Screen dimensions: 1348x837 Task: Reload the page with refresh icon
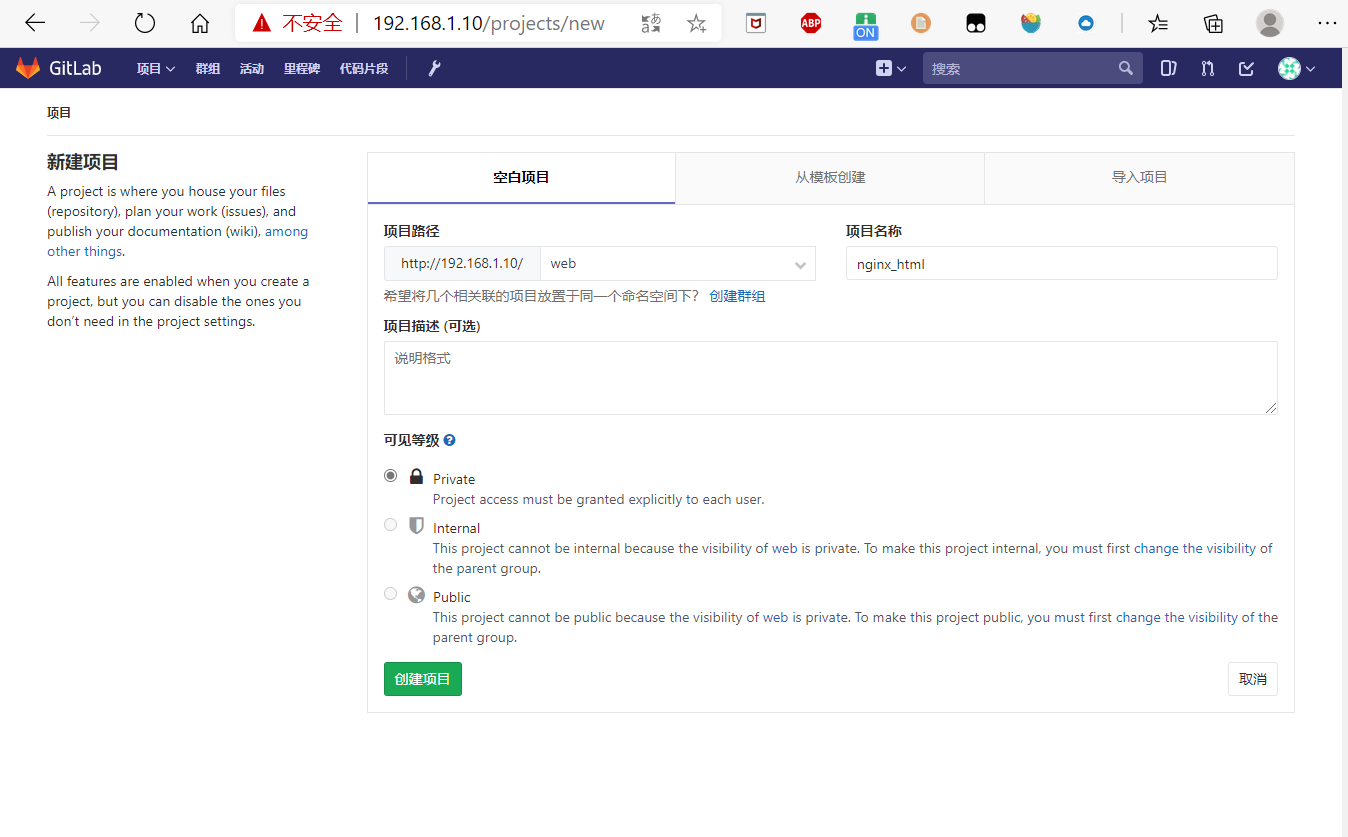pyautogui.click(x=145, y=23)
